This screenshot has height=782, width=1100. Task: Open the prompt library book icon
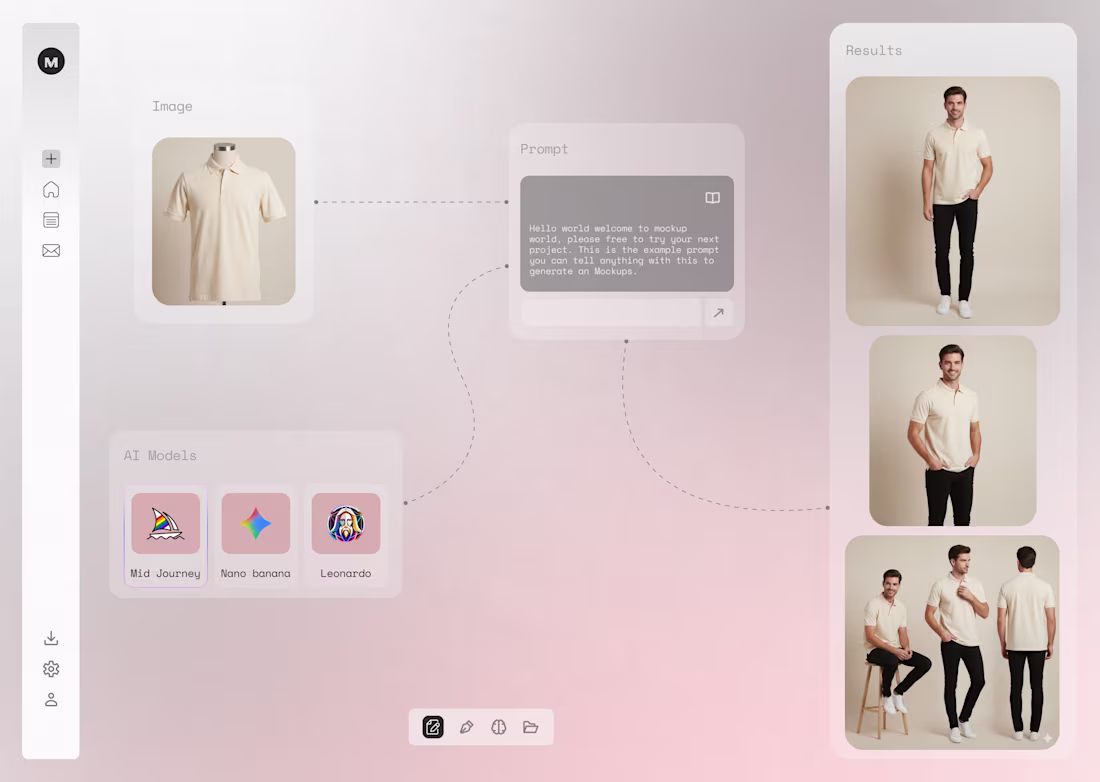coord(711,197)
